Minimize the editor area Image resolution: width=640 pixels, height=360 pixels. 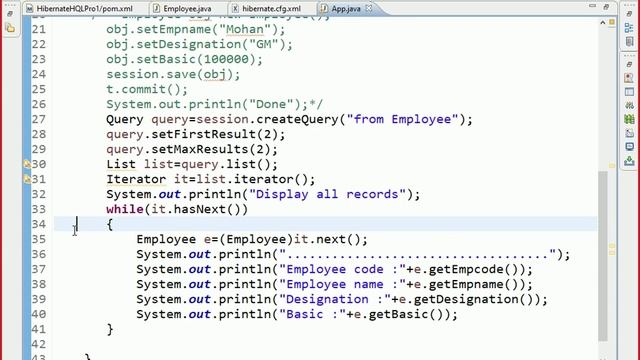coord(593,6)
